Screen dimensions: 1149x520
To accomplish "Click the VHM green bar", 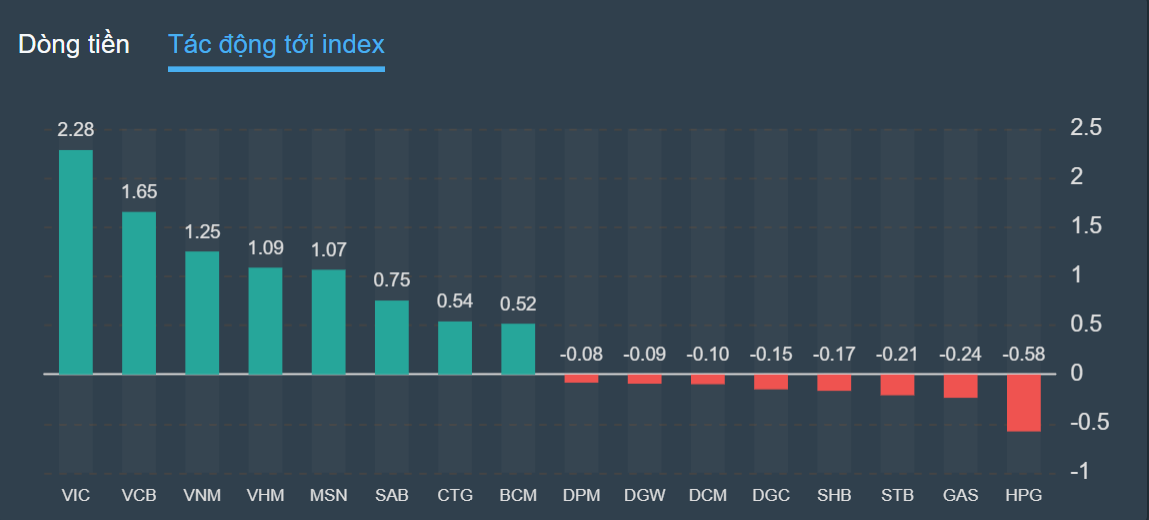I will coord(265,321).
